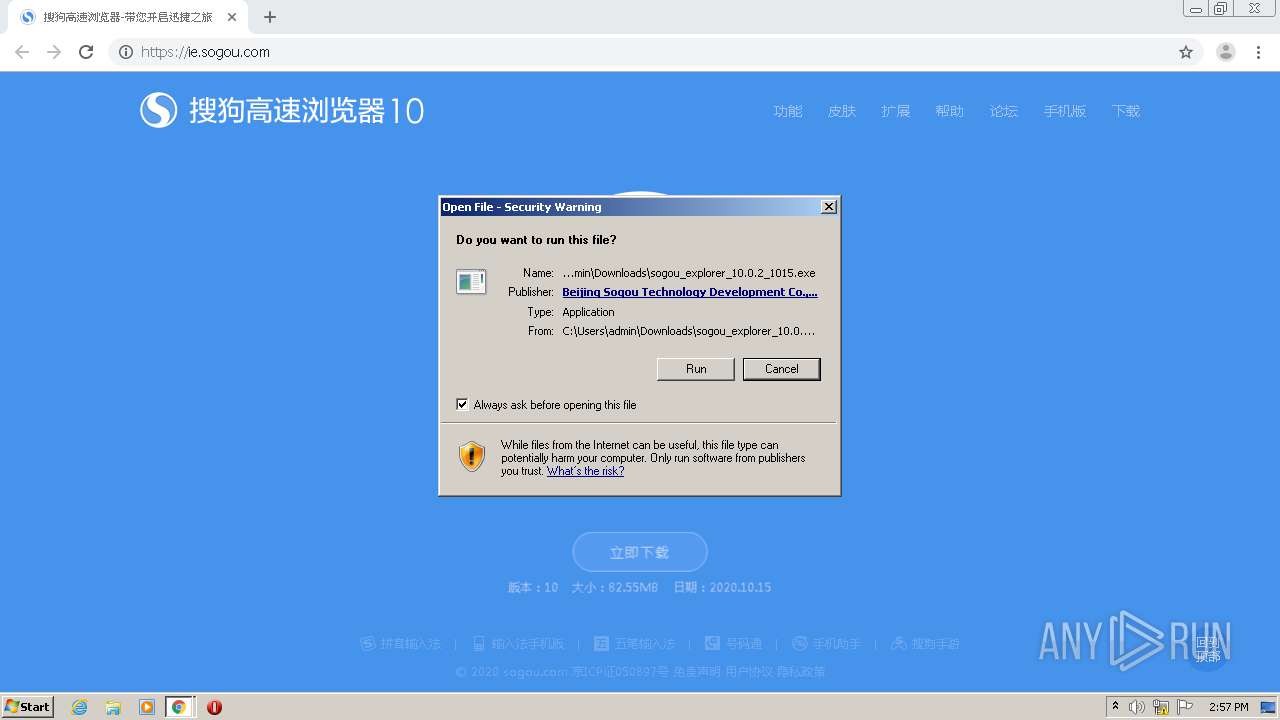Click the Sogou browser logo on page
Viewport: 1280px width, 720px height.
(282, 110)
